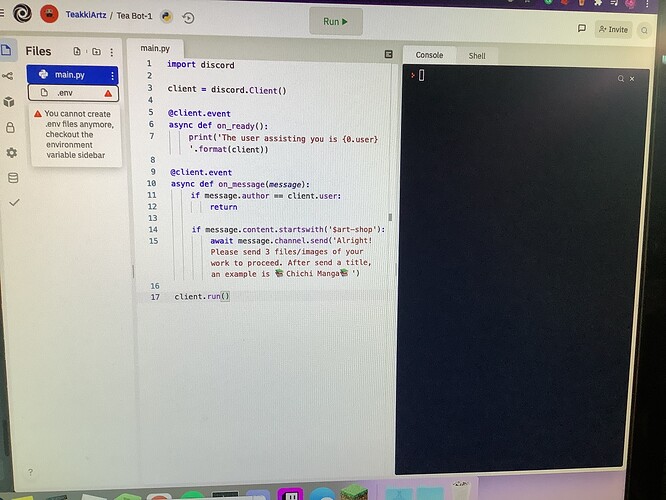This screenshot has height=500, width=666.
Task: Click on 'async def on_message(message):' line
Action: [240, 184]
